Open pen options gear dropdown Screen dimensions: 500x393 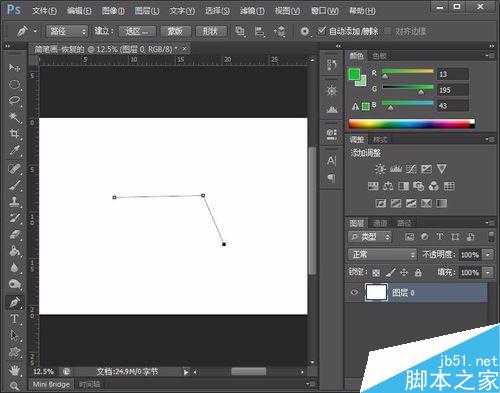tap(305, 32)
